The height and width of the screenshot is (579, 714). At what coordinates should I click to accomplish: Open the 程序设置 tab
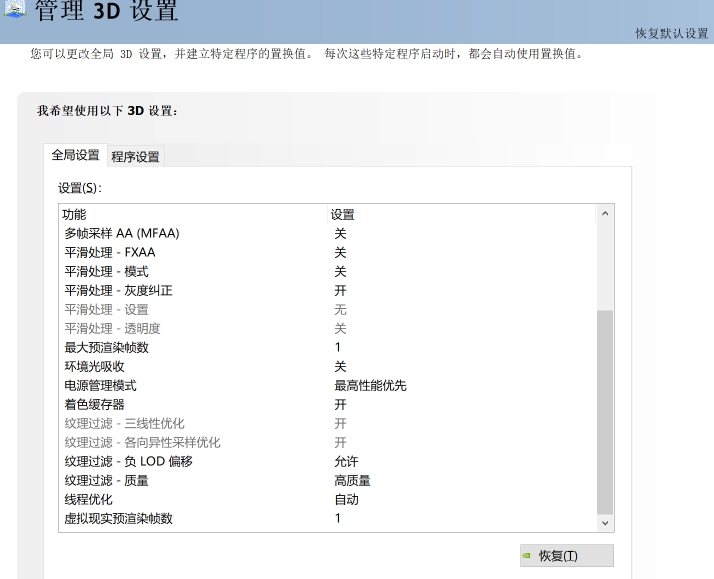(135, 157)
